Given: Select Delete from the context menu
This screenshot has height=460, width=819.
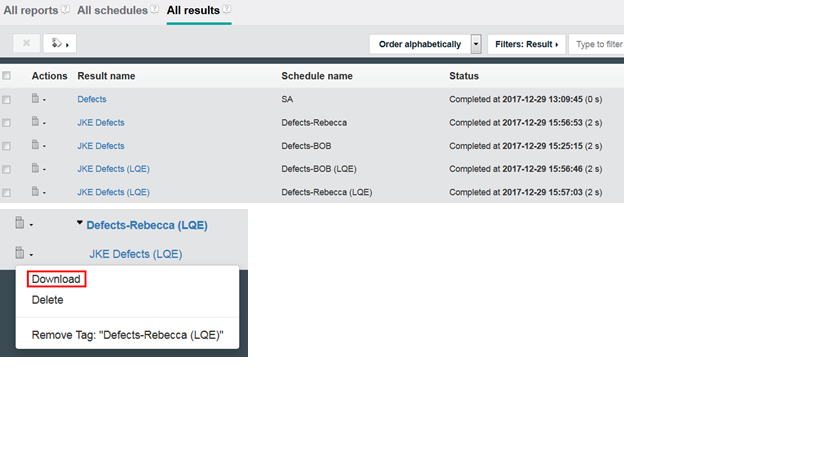Looking at the screenshot, I should 47,300.
